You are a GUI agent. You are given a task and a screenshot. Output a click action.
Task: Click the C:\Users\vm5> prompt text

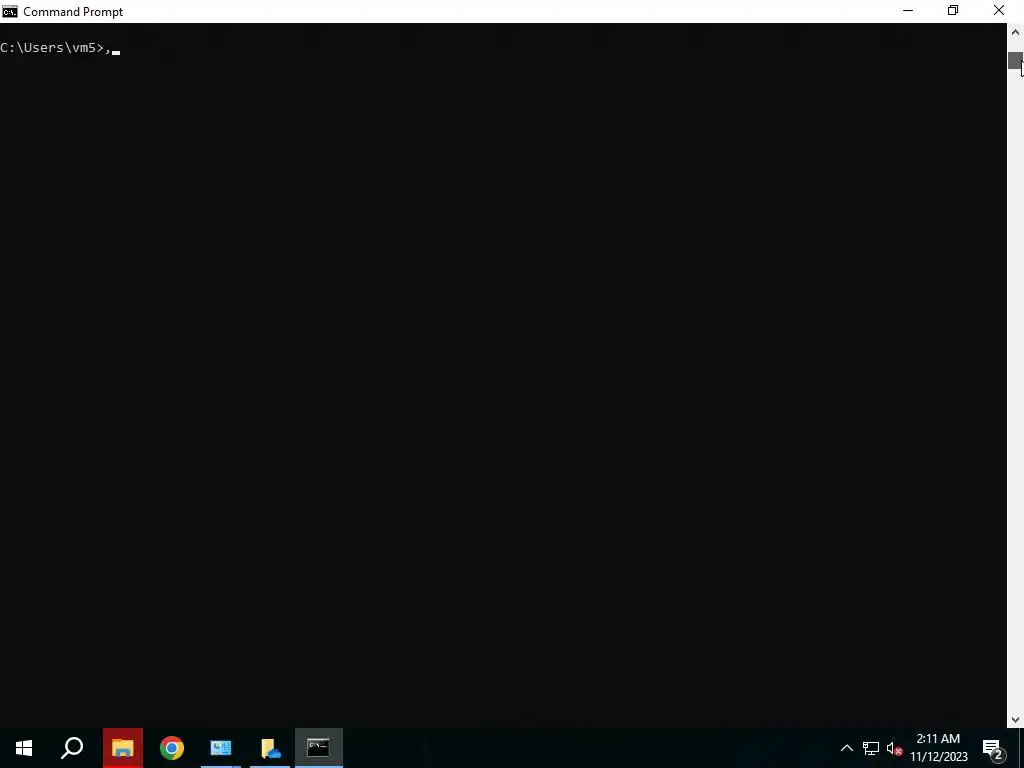(x=52, y=48)
